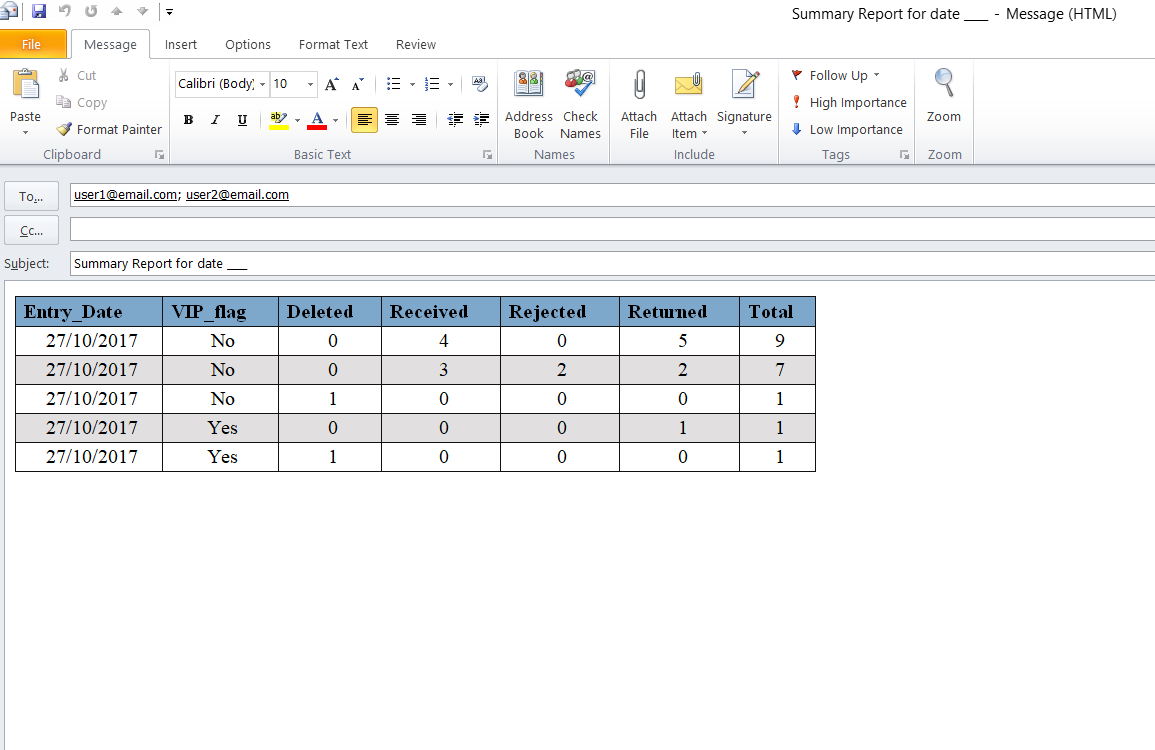Click Grow Font button
Viewport: 1155px width, 750px height.
(331, 84)
